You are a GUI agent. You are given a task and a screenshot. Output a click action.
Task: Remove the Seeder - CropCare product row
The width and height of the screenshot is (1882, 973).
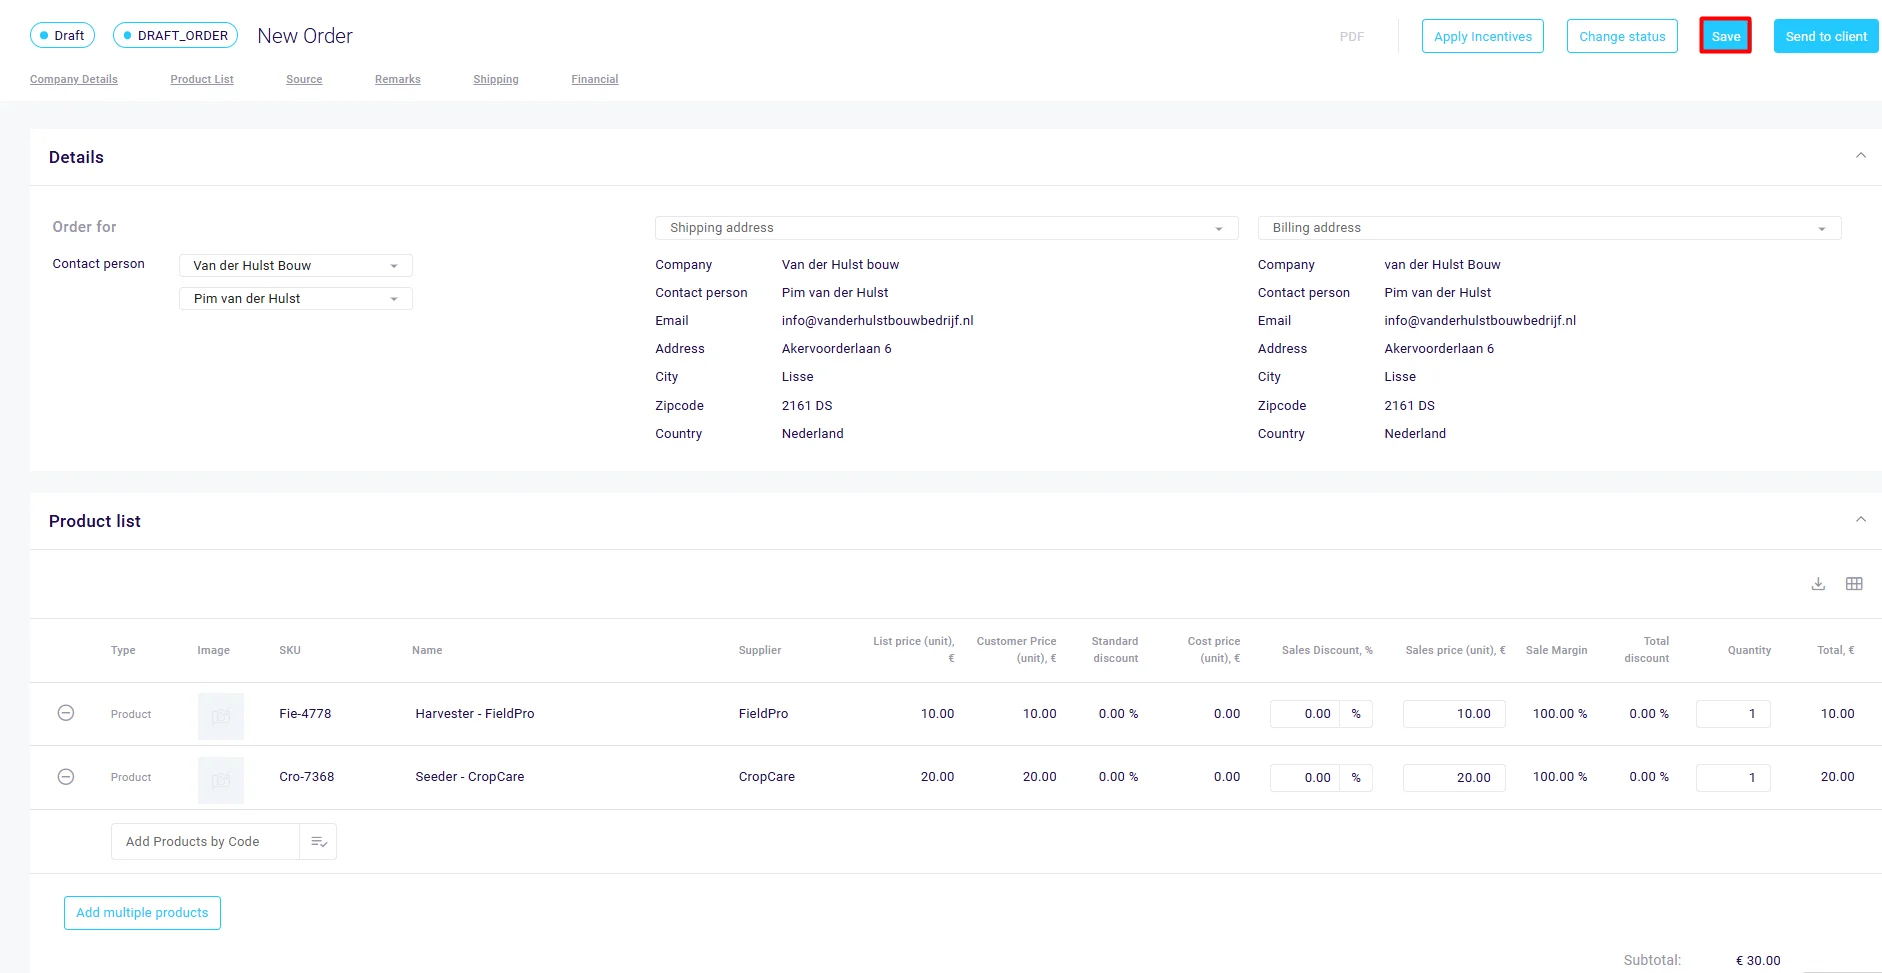pyautogui.click(x=66, y=776)
